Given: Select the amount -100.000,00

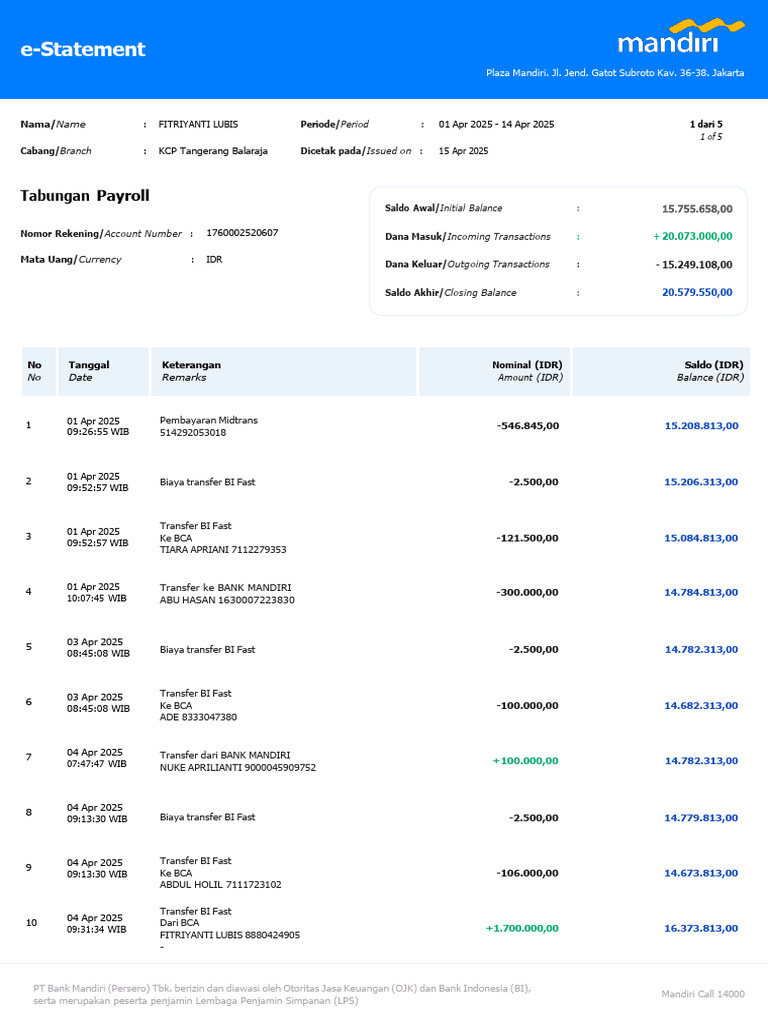Looking at the screenshot, I should point(528,705).
